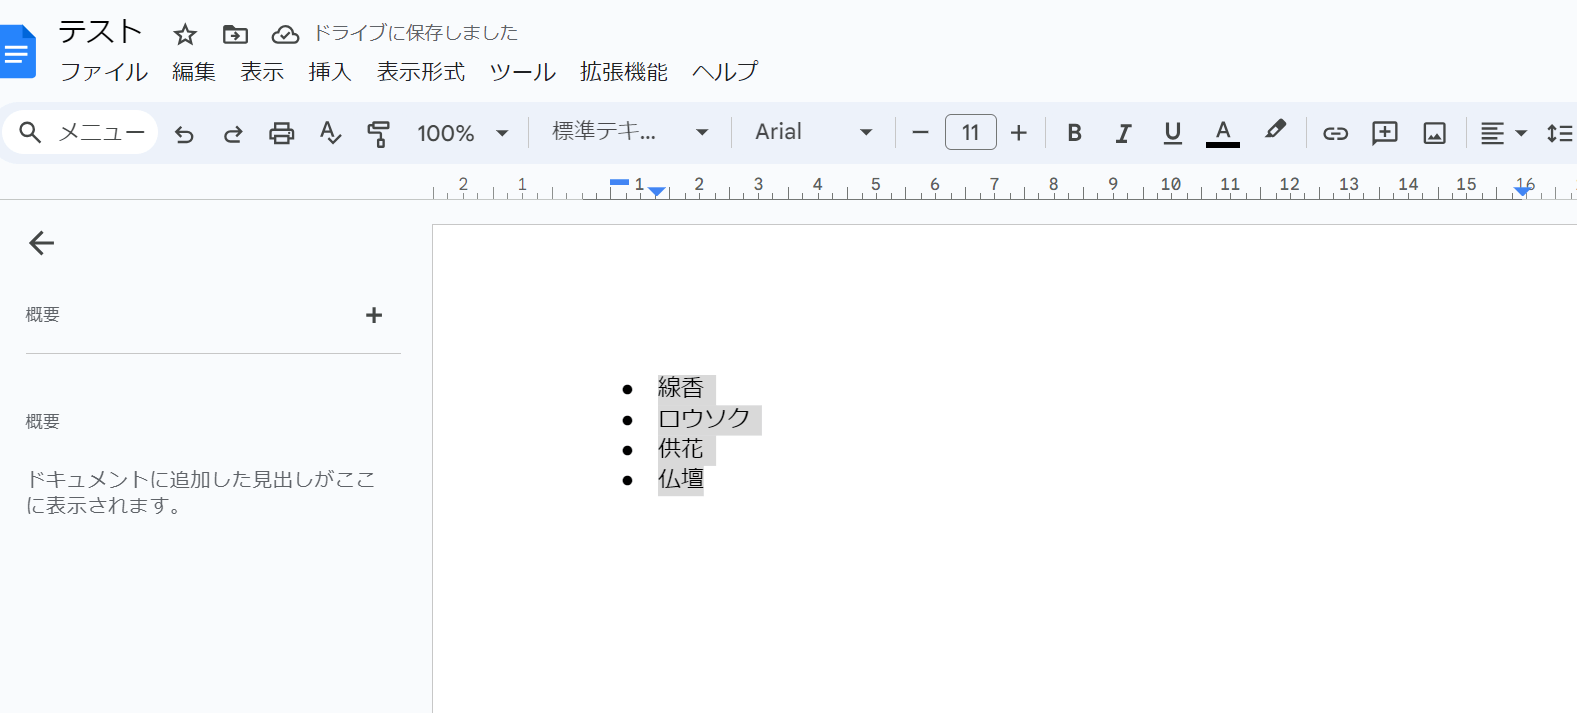Toggle italic formatting

1123,133
